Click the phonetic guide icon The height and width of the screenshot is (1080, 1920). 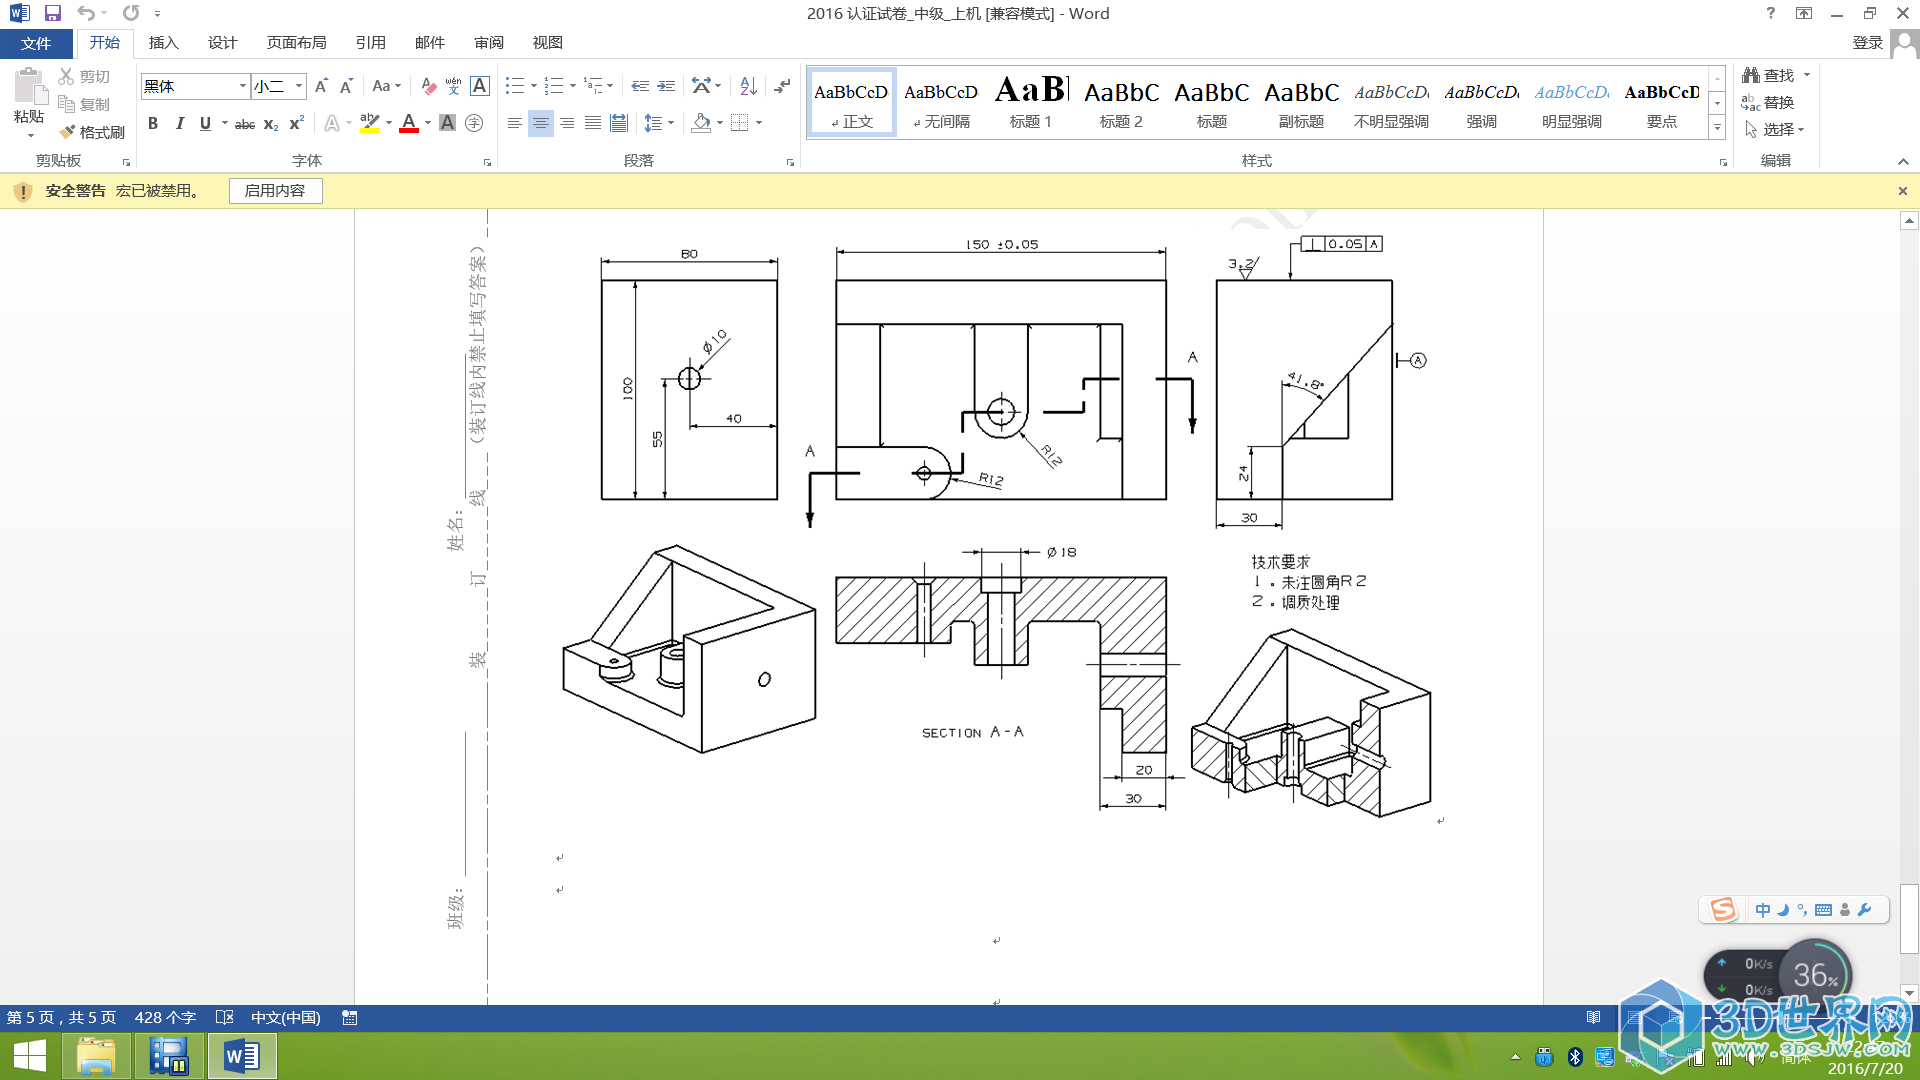click(x=454, y=86)
